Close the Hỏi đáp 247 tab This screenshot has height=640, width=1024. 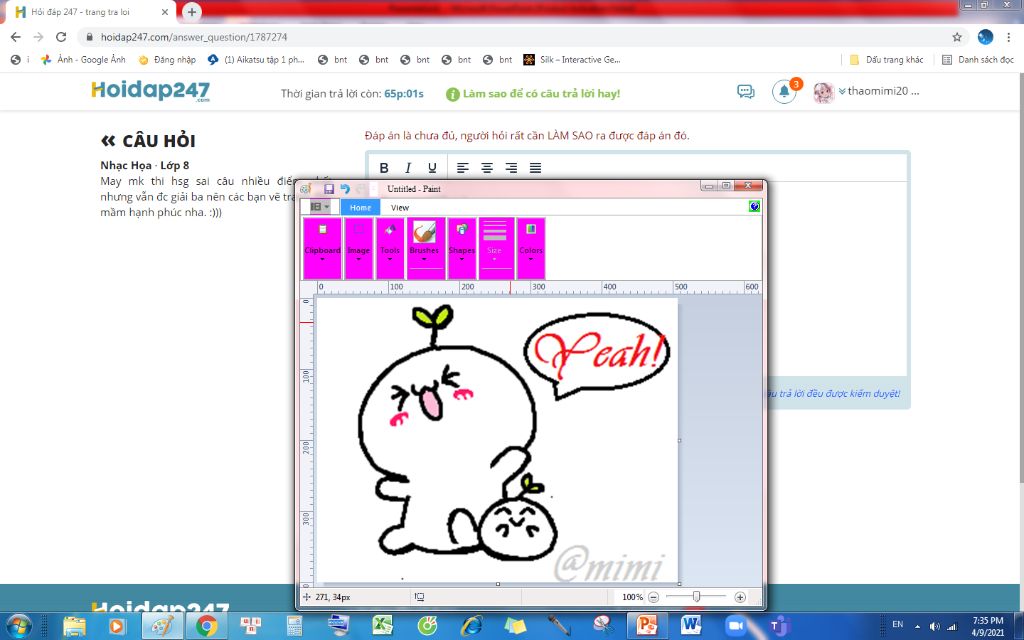pyautogui.click(x=165, y=12)
